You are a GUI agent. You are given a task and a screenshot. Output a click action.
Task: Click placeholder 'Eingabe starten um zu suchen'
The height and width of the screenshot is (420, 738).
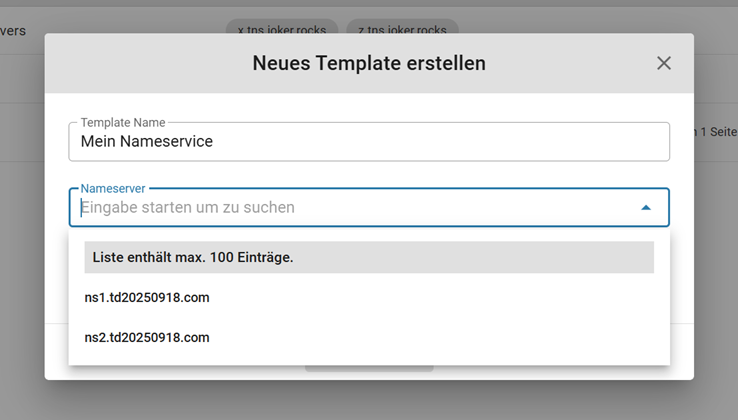tap(188, 208)
